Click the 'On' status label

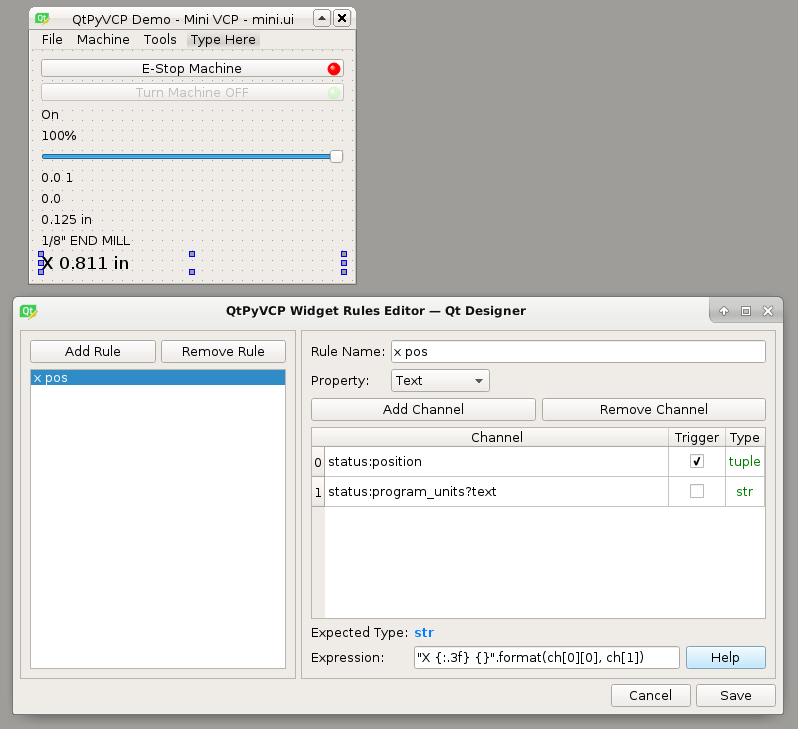pos(50,115)
